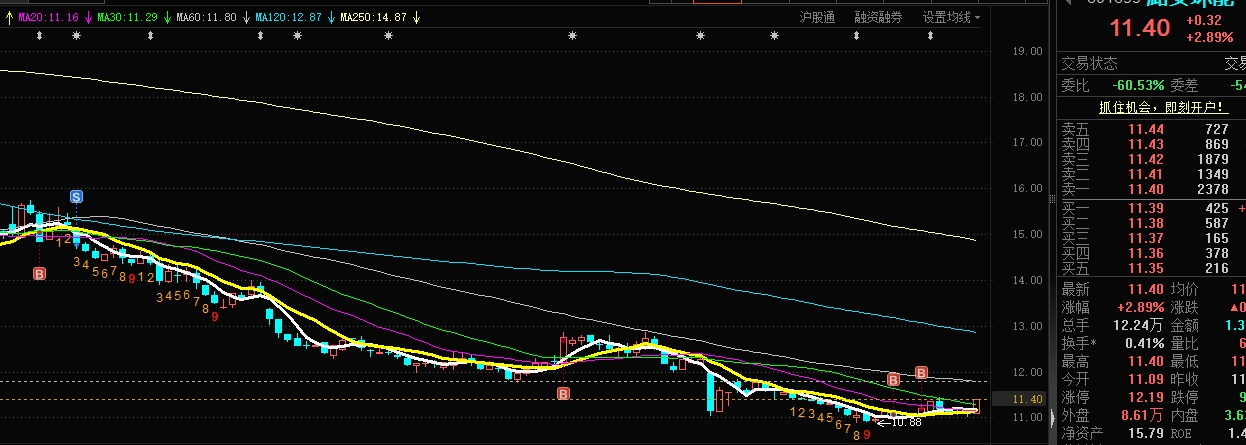The width and height of the screenshot is (1246, 445).
Task: Click the event marker directly under MA20 label
Action: tap(40, 36)
